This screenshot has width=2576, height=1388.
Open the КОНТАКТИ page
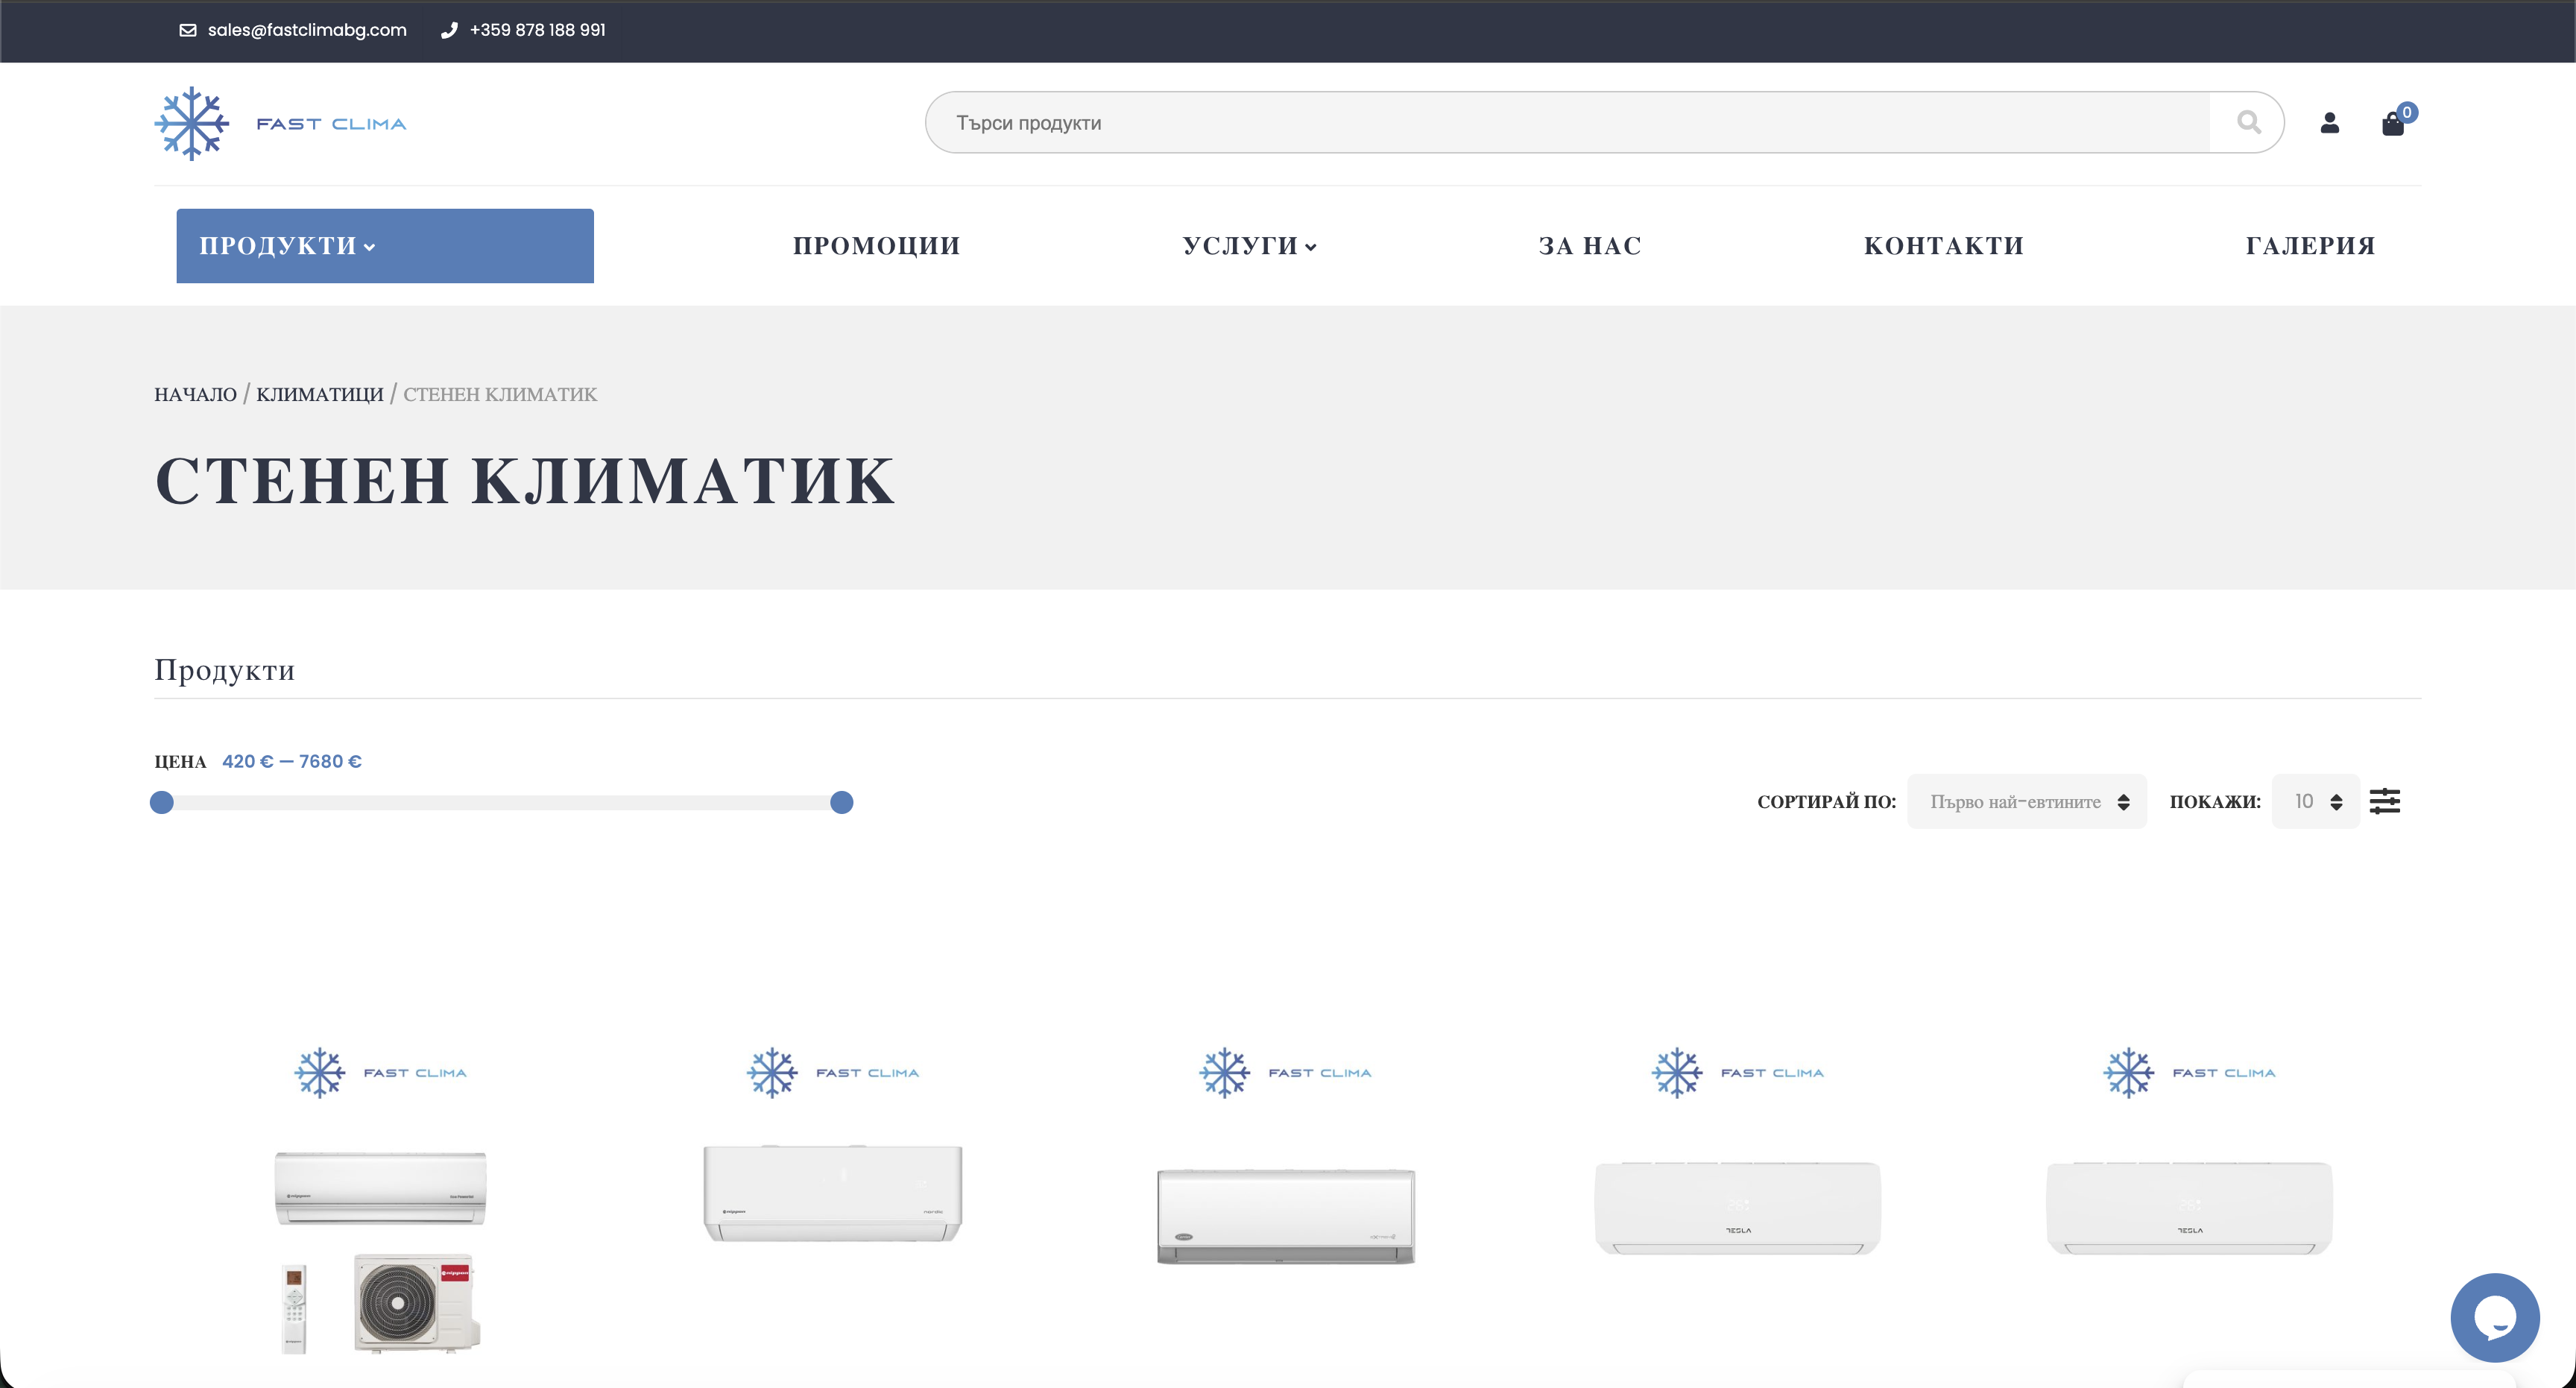point(1943,246)
